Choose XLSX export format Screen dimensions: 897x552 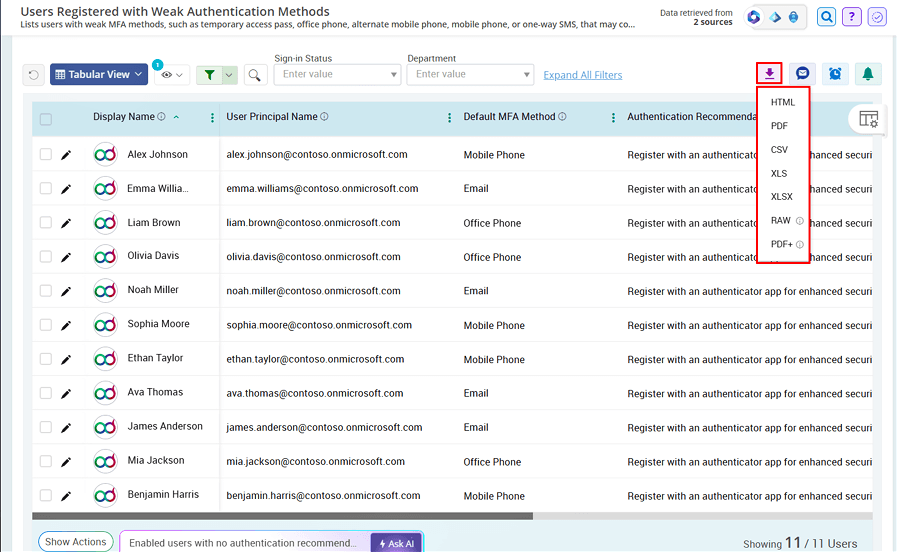(x=783, y=197)
